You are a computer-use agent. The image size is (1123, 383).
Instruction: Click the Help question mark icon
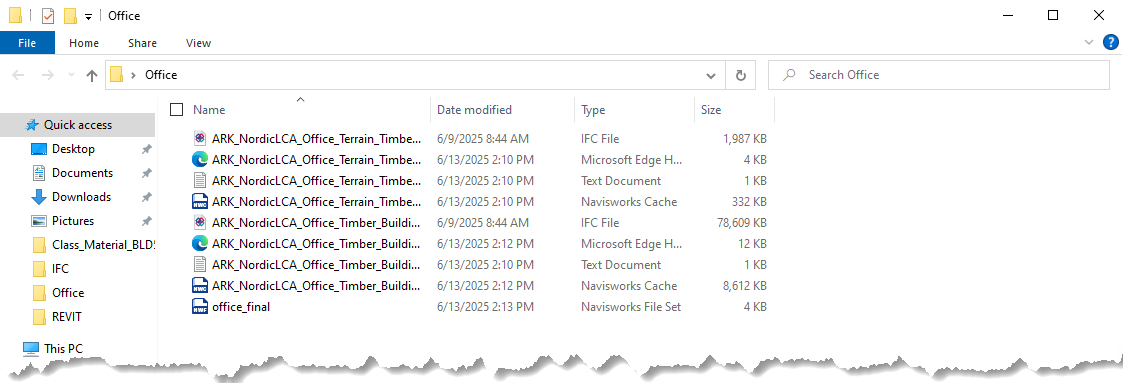1109,43
